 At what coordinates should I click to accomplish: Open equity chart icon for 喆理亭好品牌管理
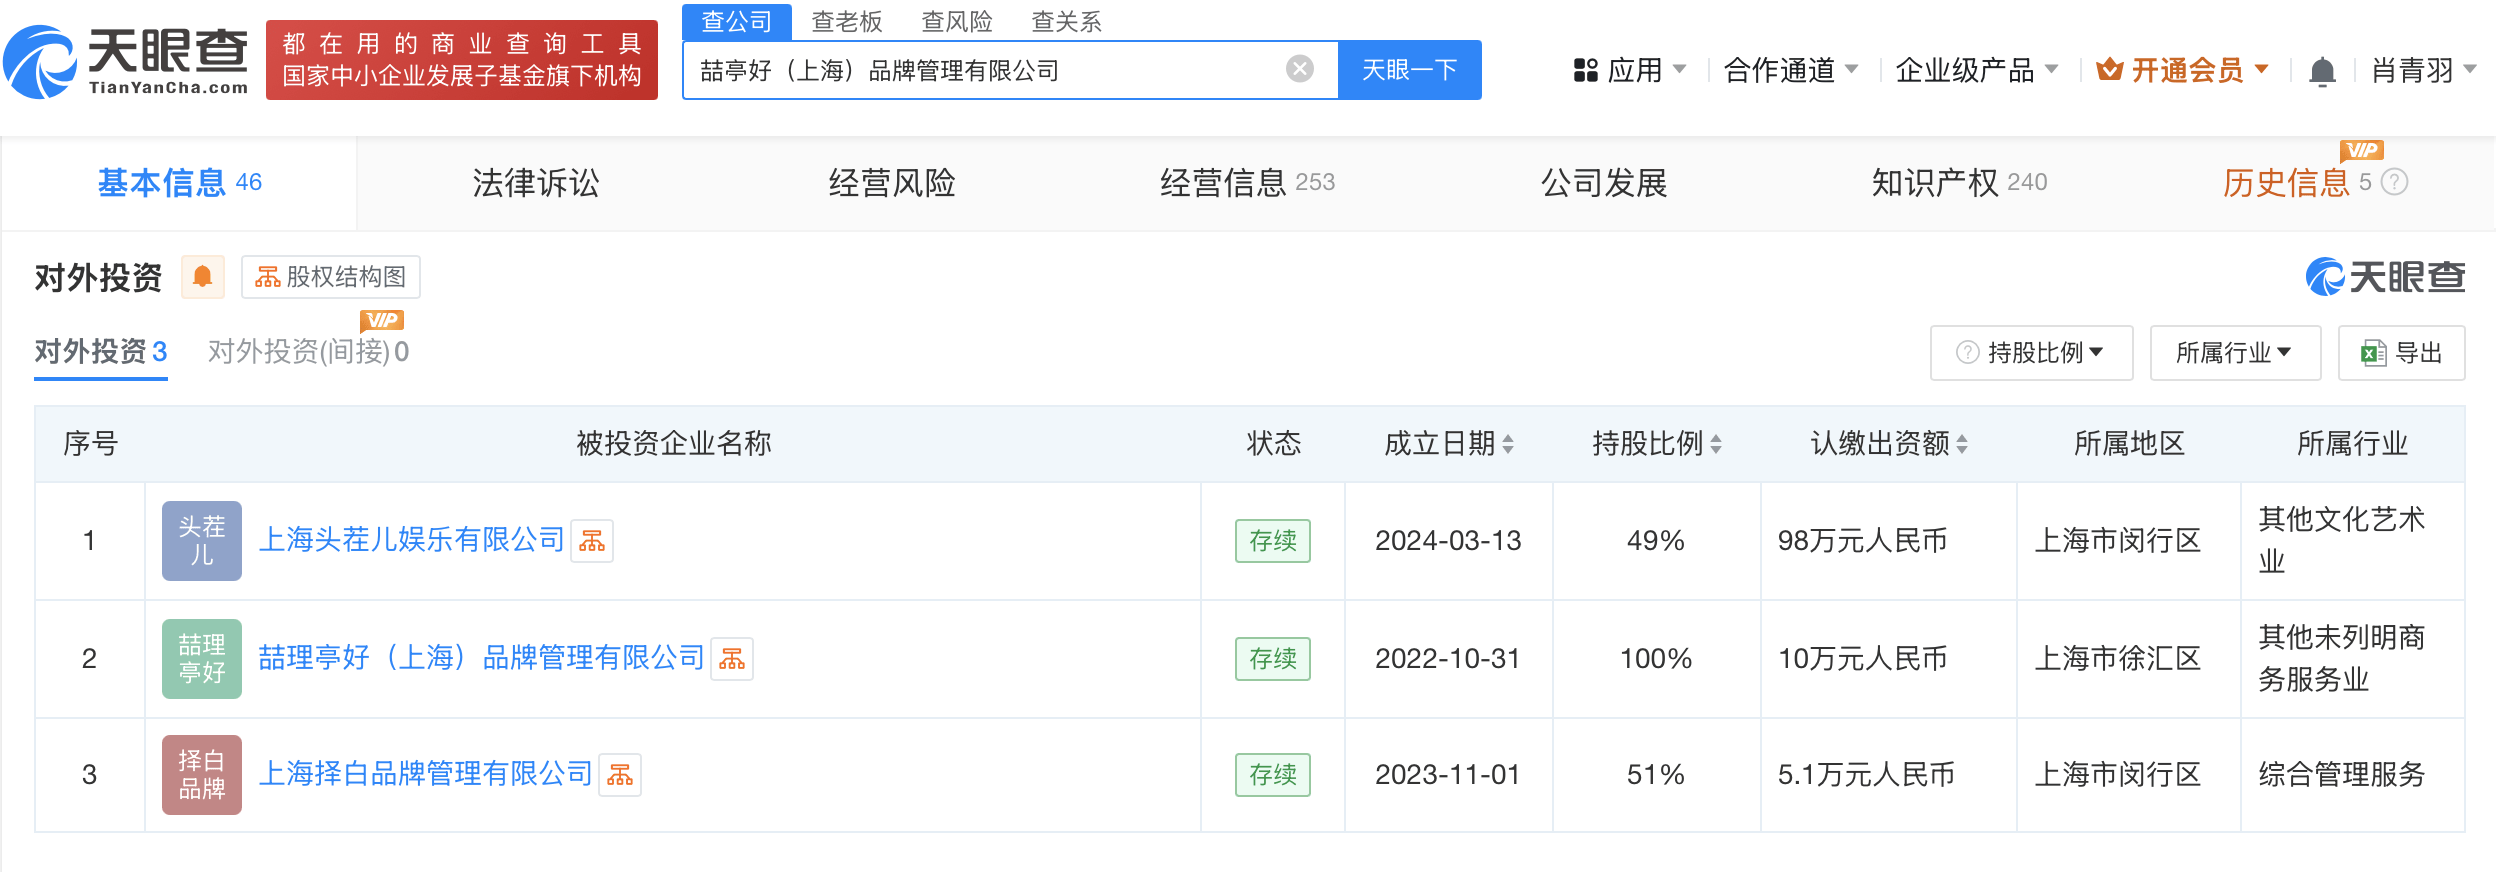tap(732, 659)
